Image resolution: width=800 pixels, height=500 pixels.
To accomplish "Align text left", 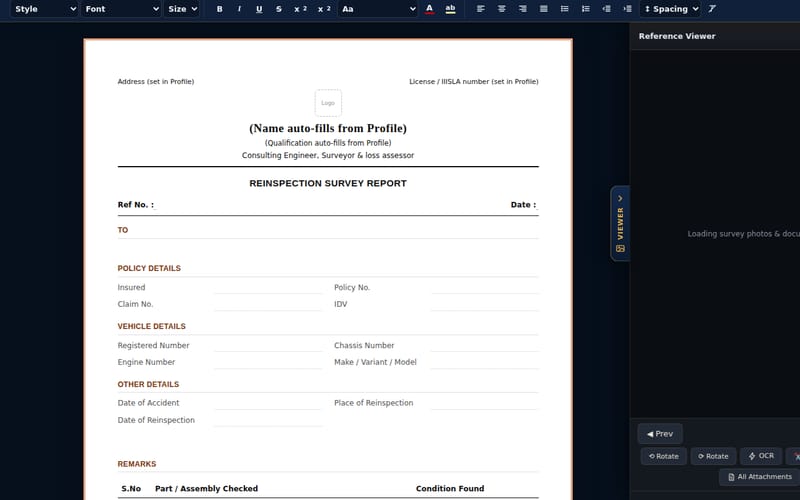I will [x=481, y=9].
